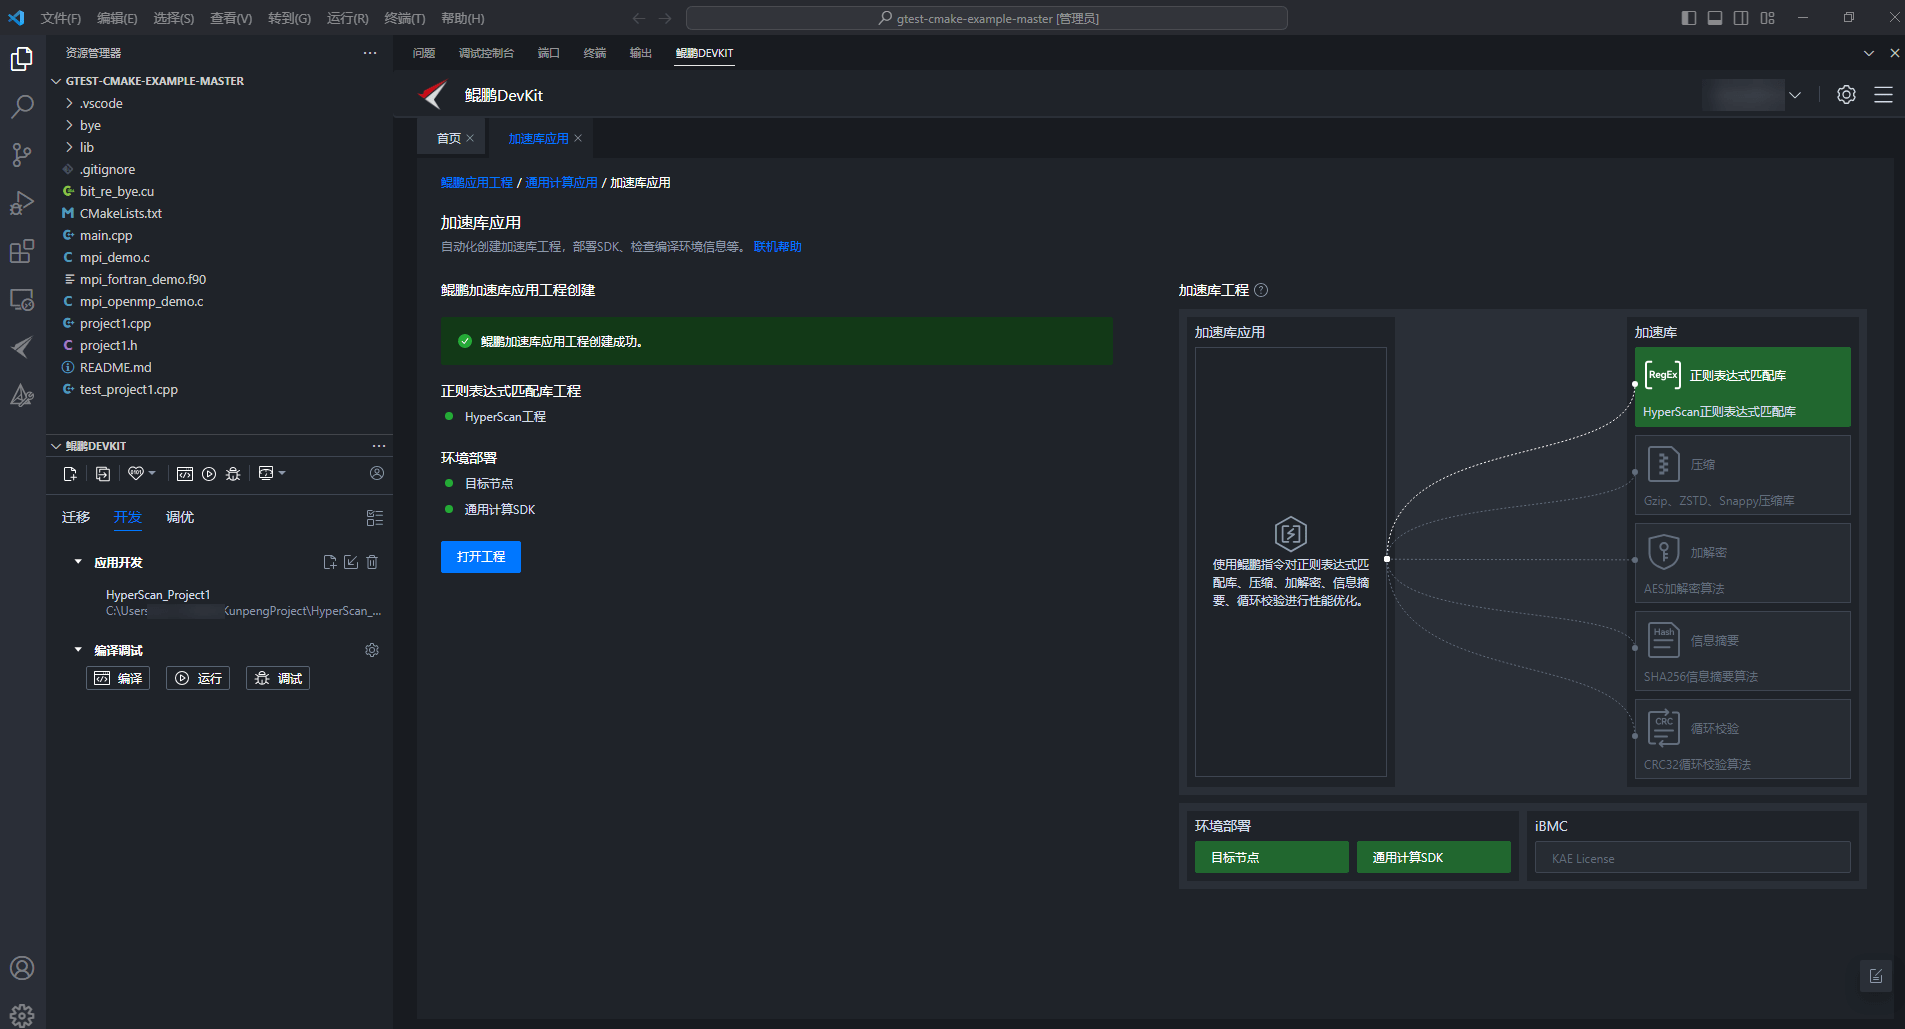Create new project in 应用开发 section

pos(330,562)
